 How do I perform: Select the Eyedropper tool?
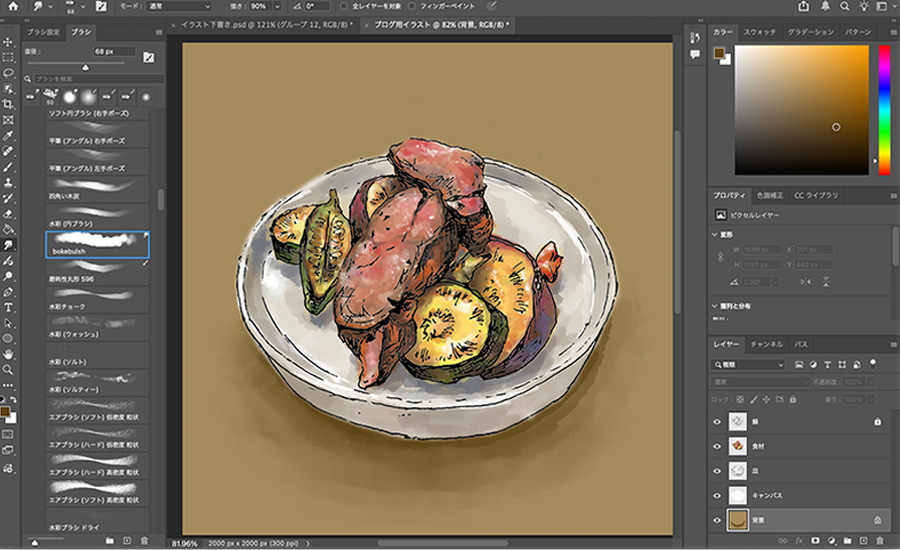[x=8, y=135]
